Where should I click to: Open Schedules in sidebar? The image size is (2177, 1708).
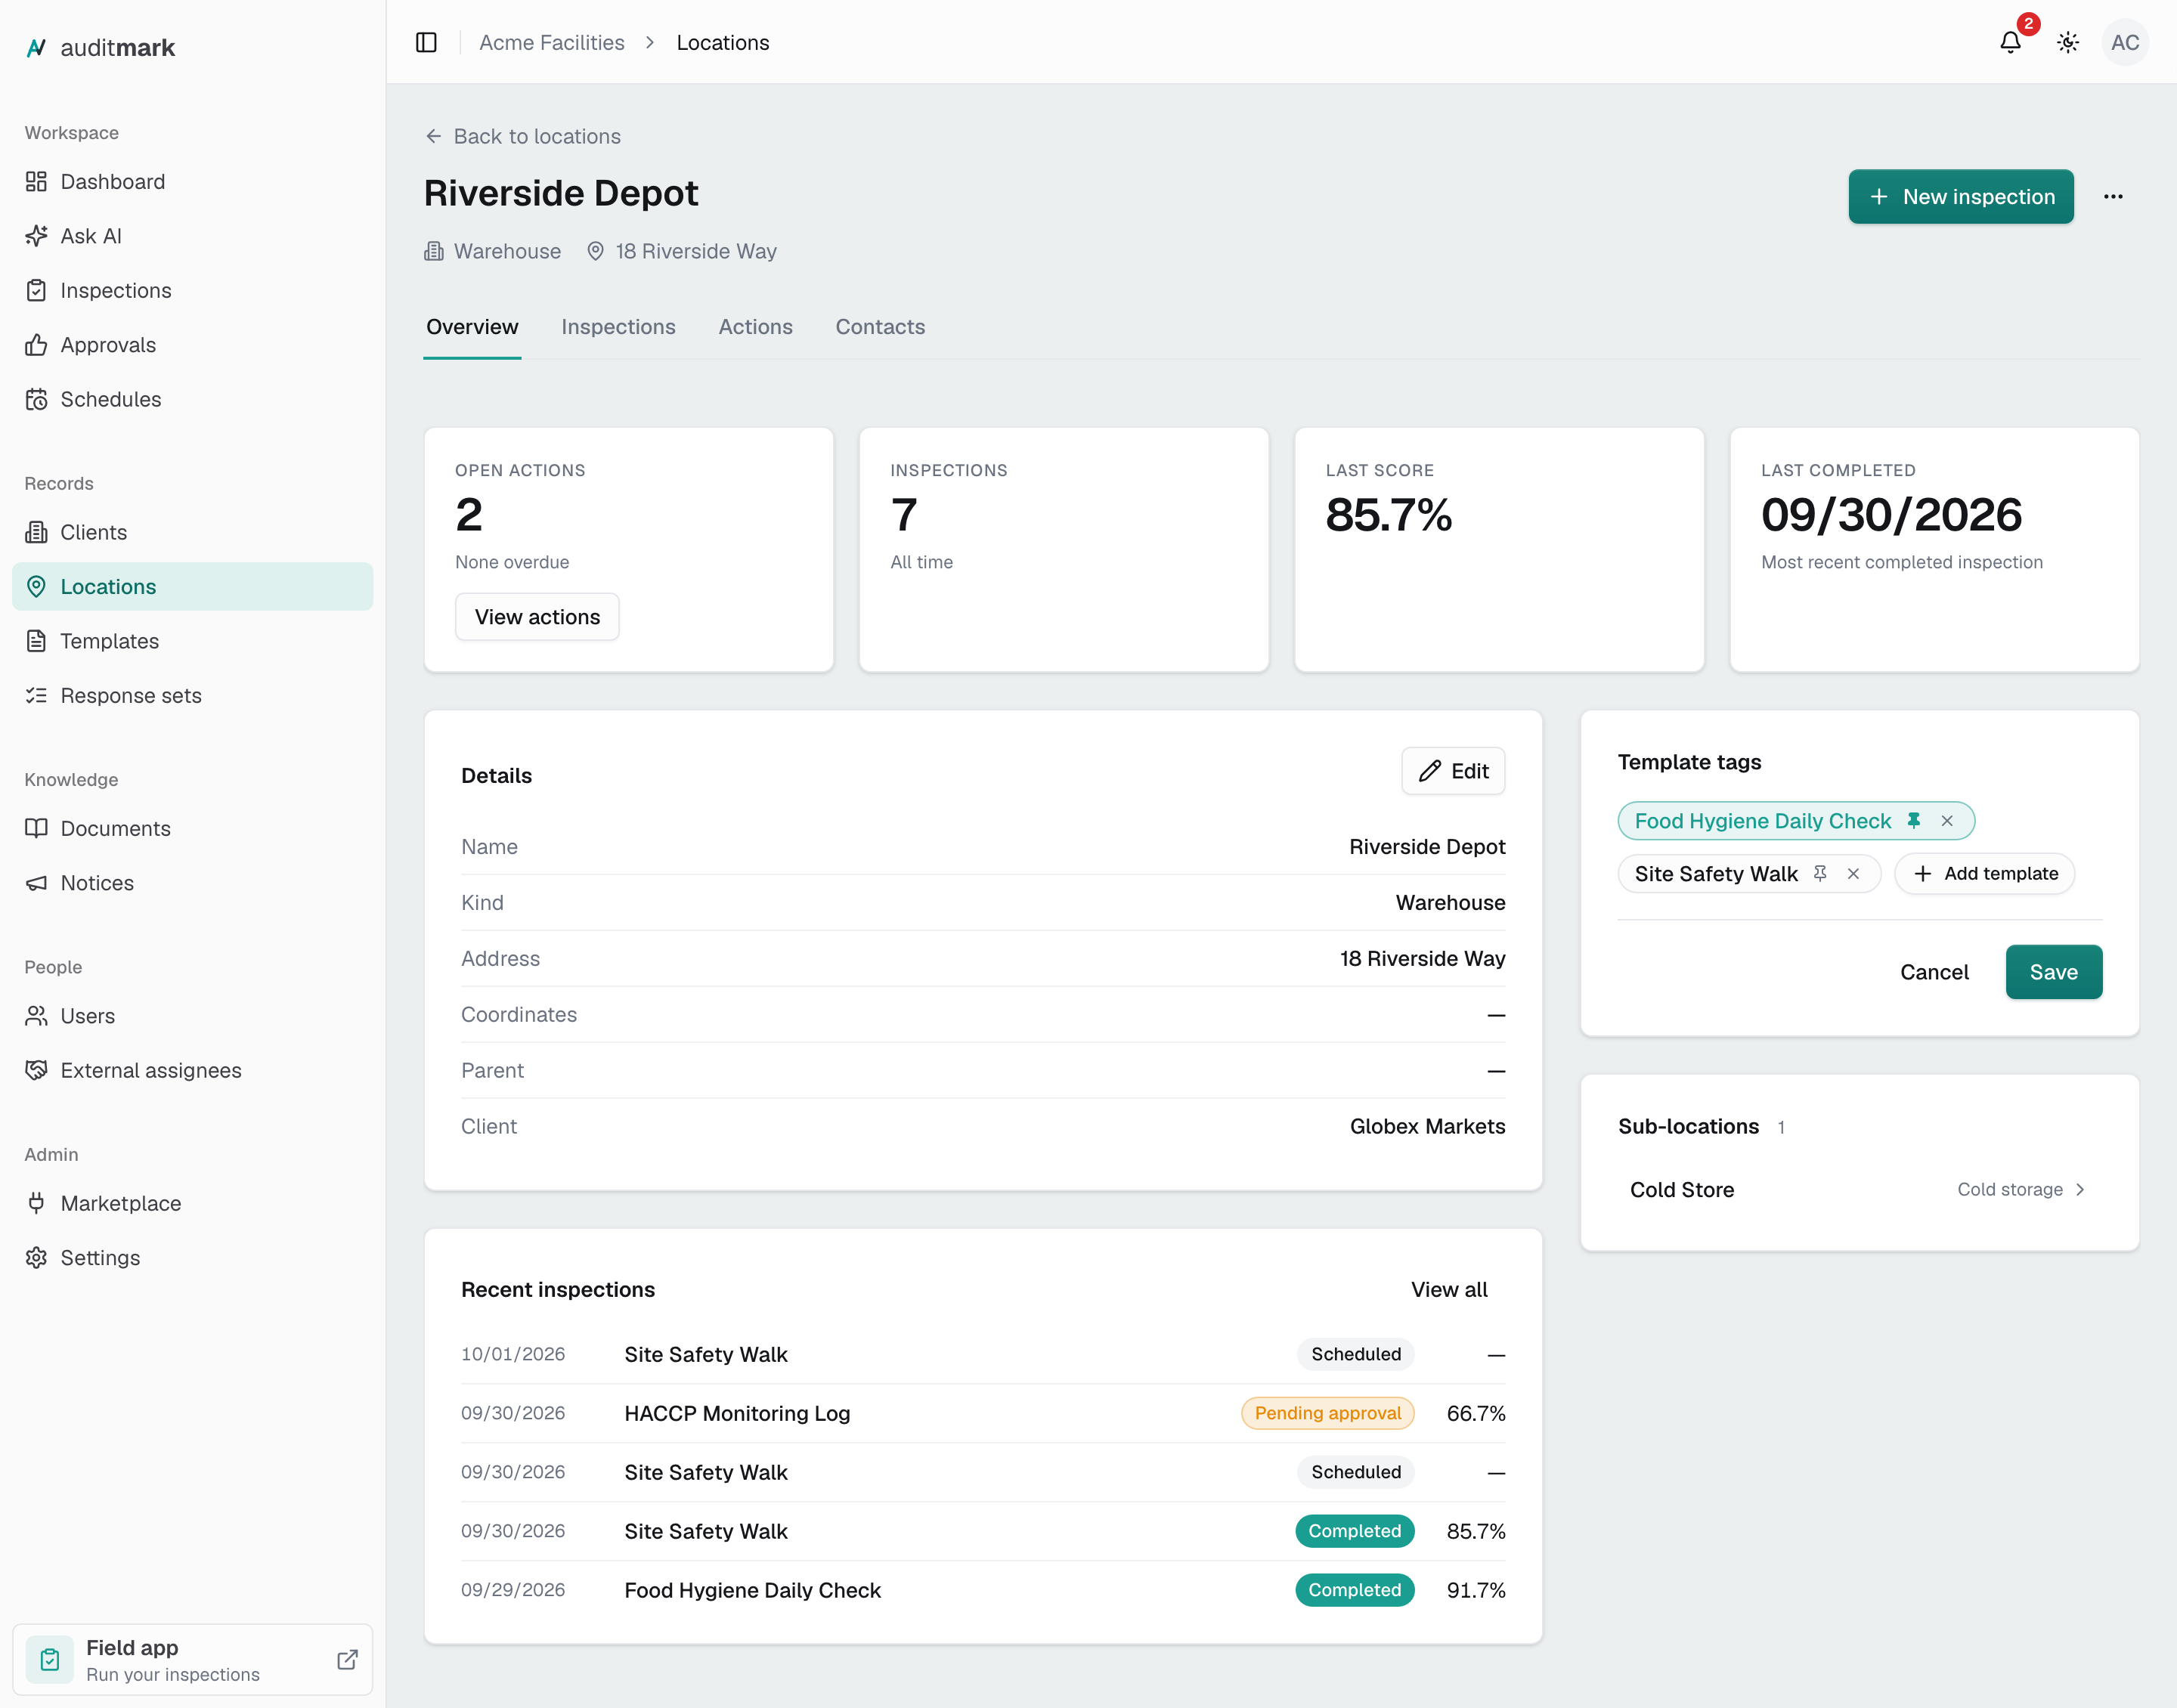(192, 399)
